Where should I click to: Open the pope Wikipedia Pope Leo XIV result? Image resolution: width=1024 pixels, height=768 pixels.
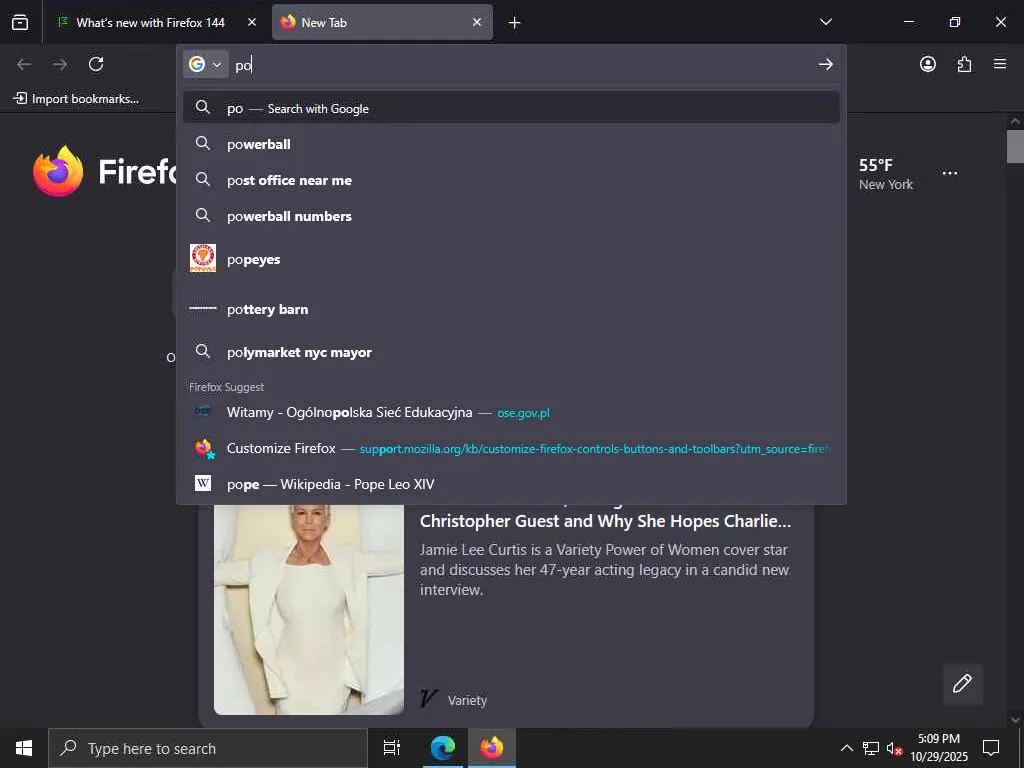[x=511, y=484]
